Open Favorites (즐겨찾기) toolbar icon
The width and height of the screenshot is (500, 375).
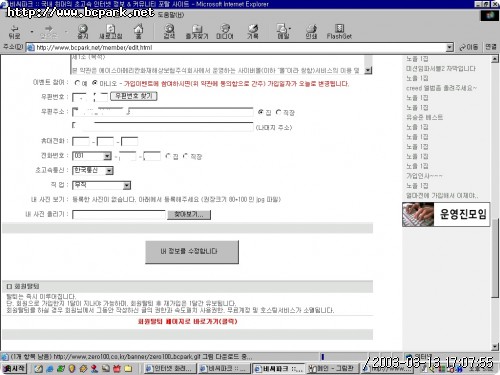pyautogui.click(x=197, y=32)
